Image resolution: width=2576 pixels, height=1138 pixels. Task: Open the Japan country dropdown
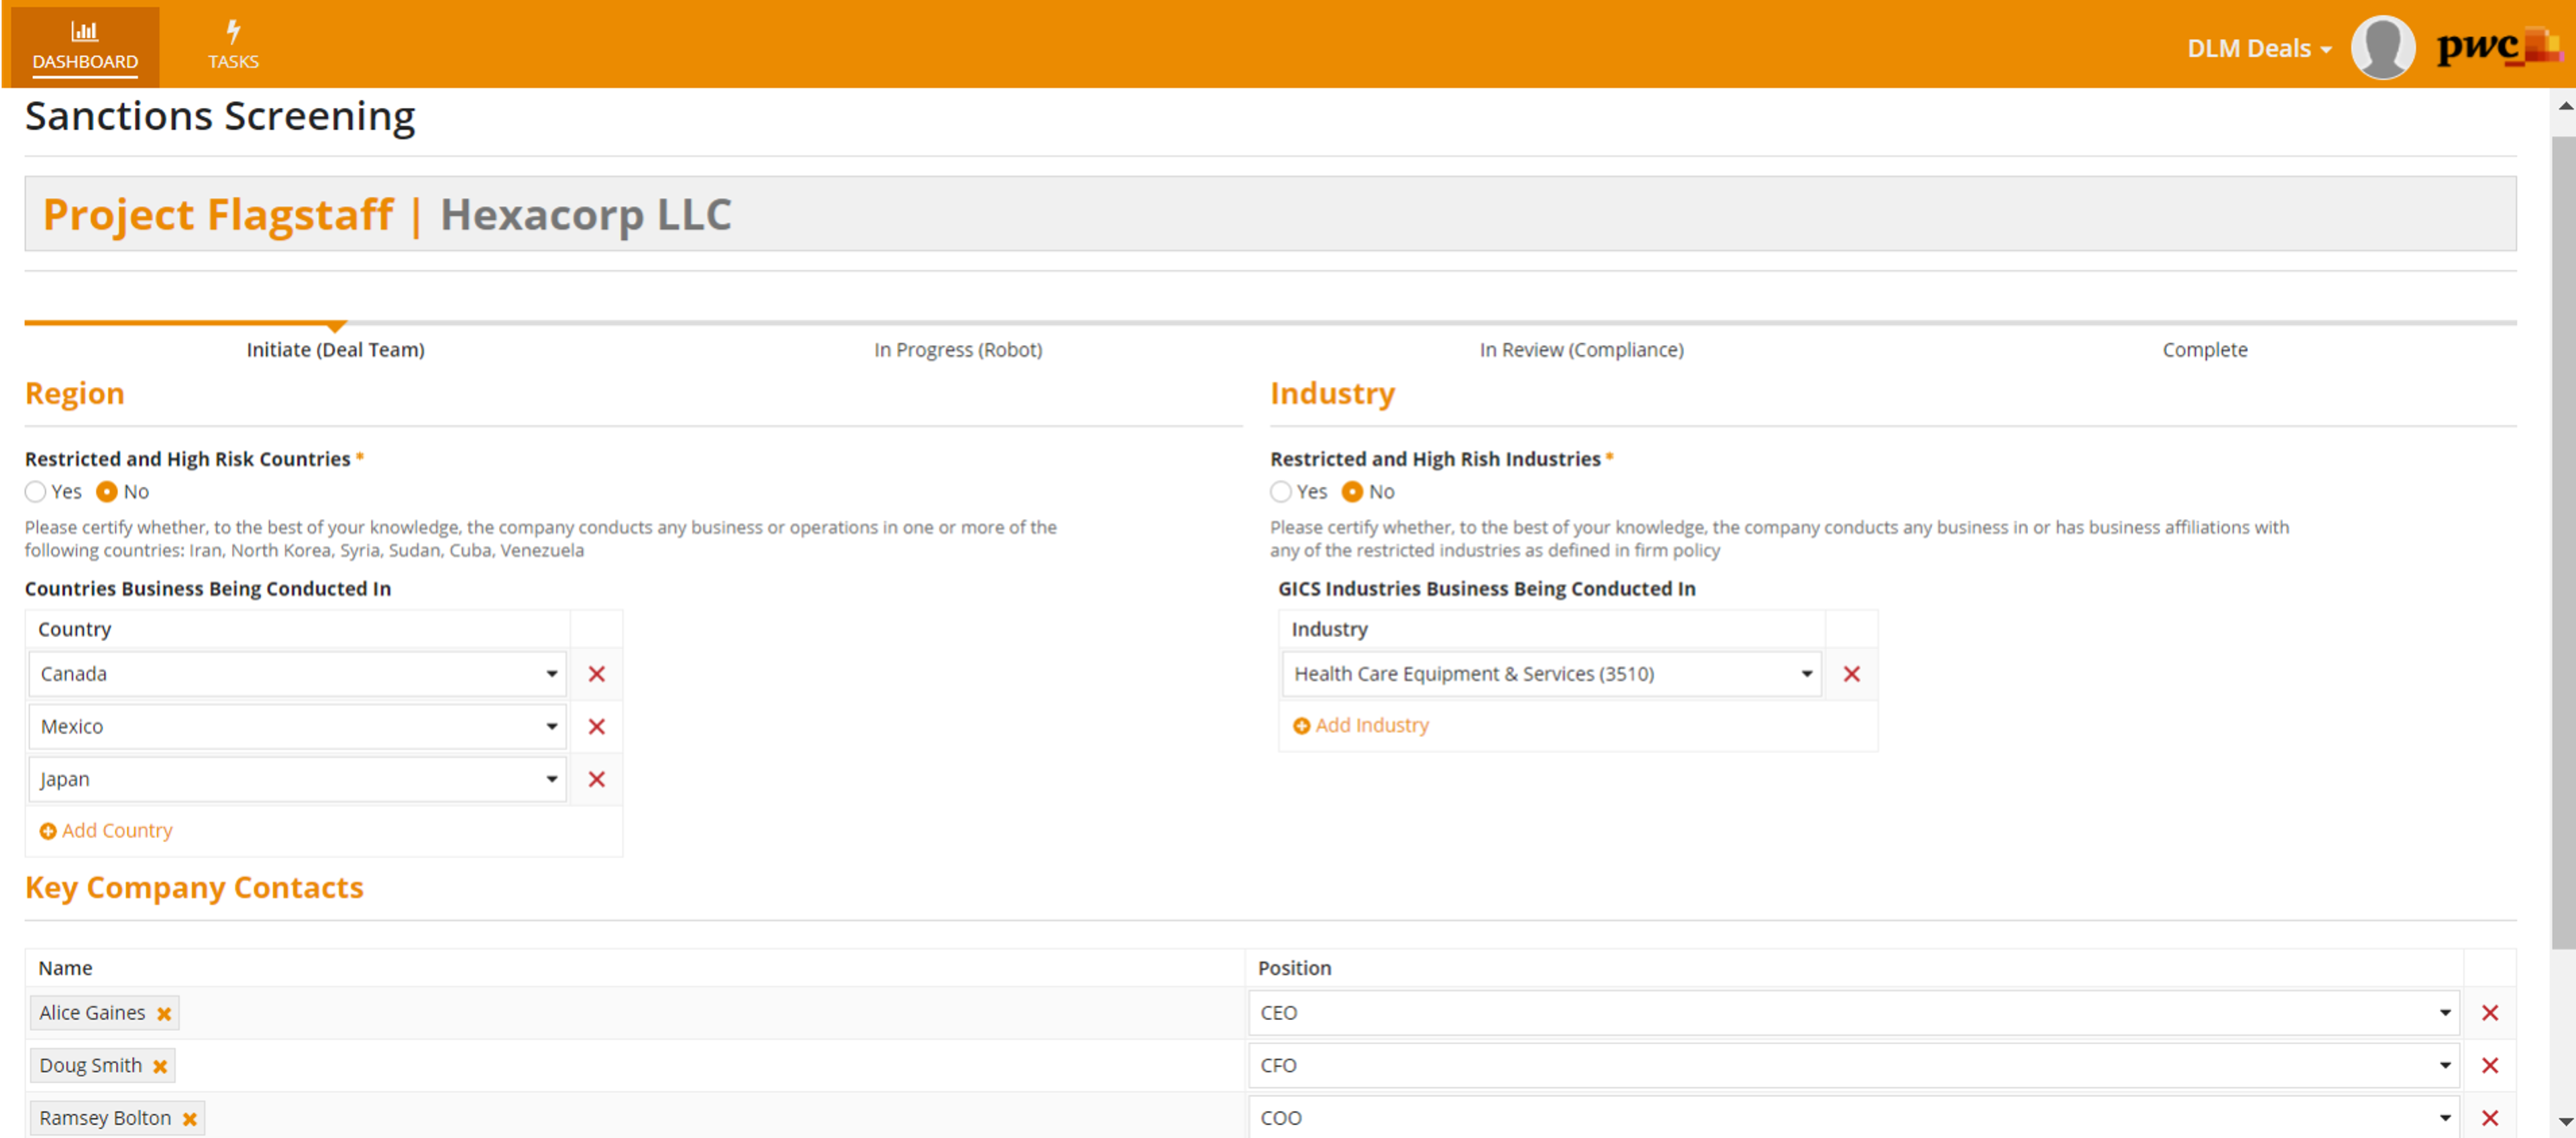pyautogui.click(x=297, y=779)
